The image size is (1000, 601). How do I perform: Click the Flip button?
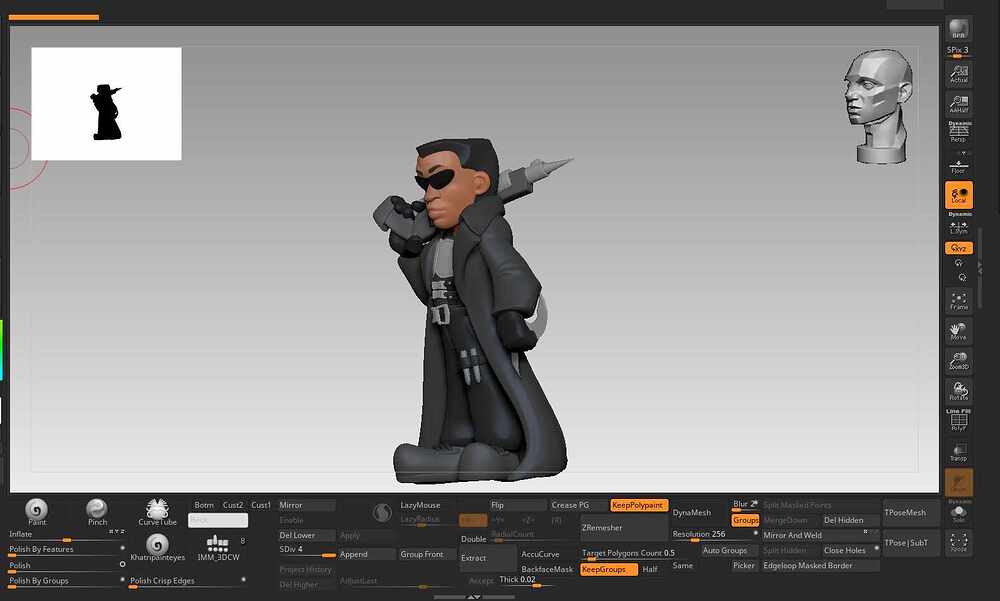pyautogui.click(x=518, y=505)
